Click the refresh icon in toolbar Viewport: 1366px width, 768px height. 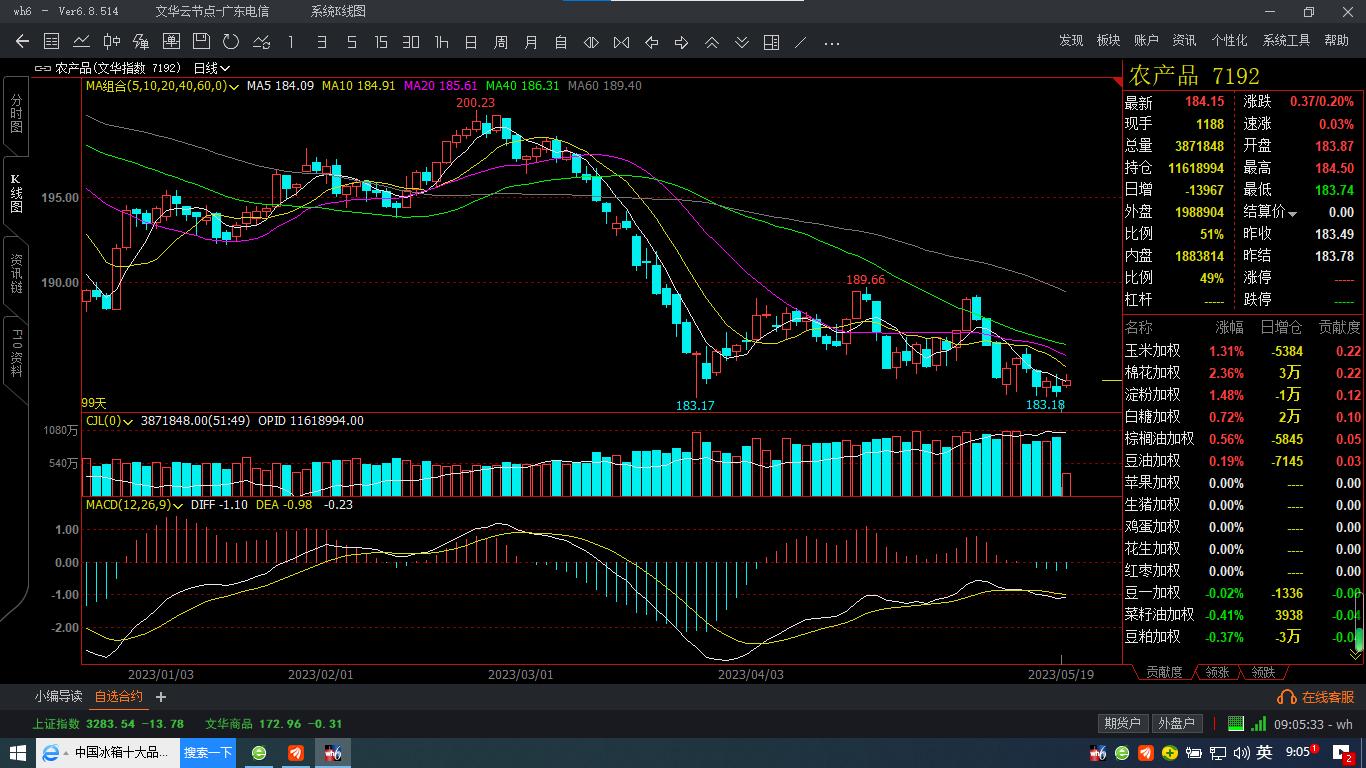click(x=231, y=42)
